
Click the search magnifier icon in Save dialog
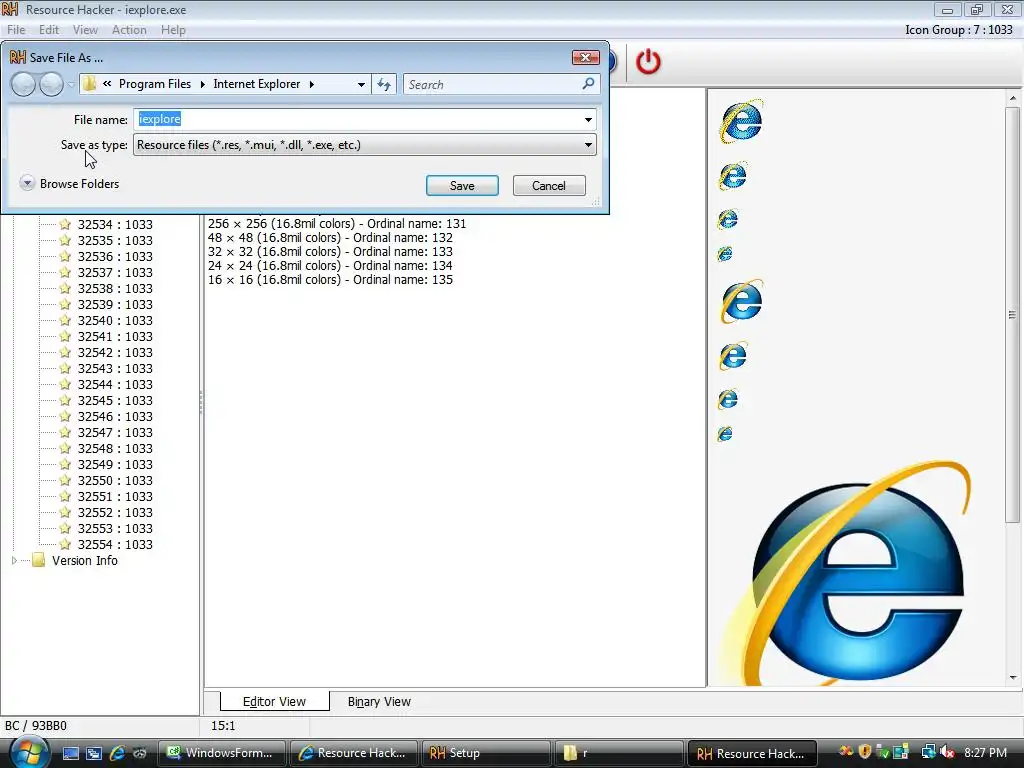[x=588, y=84]
